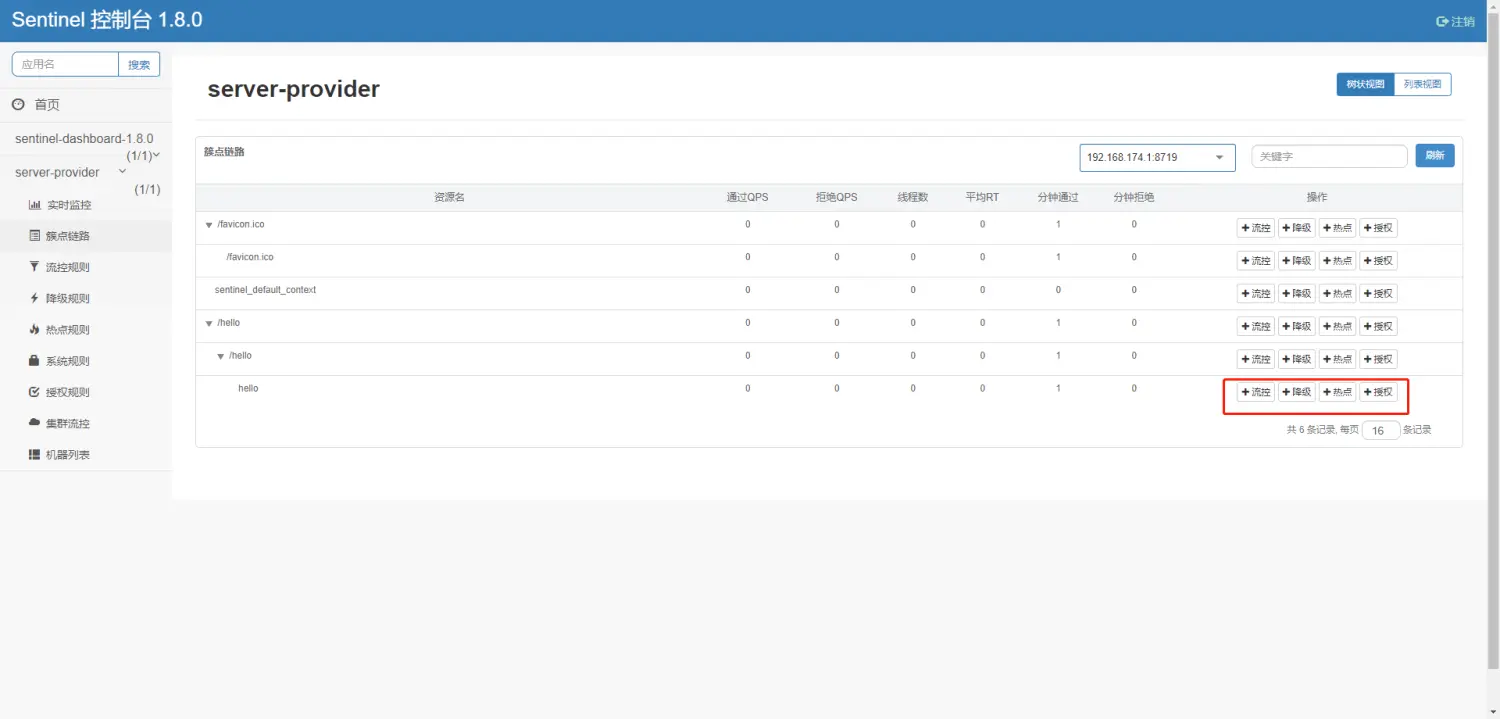Open 系统规则 system rules page
The image size is (1500, 719).
[60, 361]
